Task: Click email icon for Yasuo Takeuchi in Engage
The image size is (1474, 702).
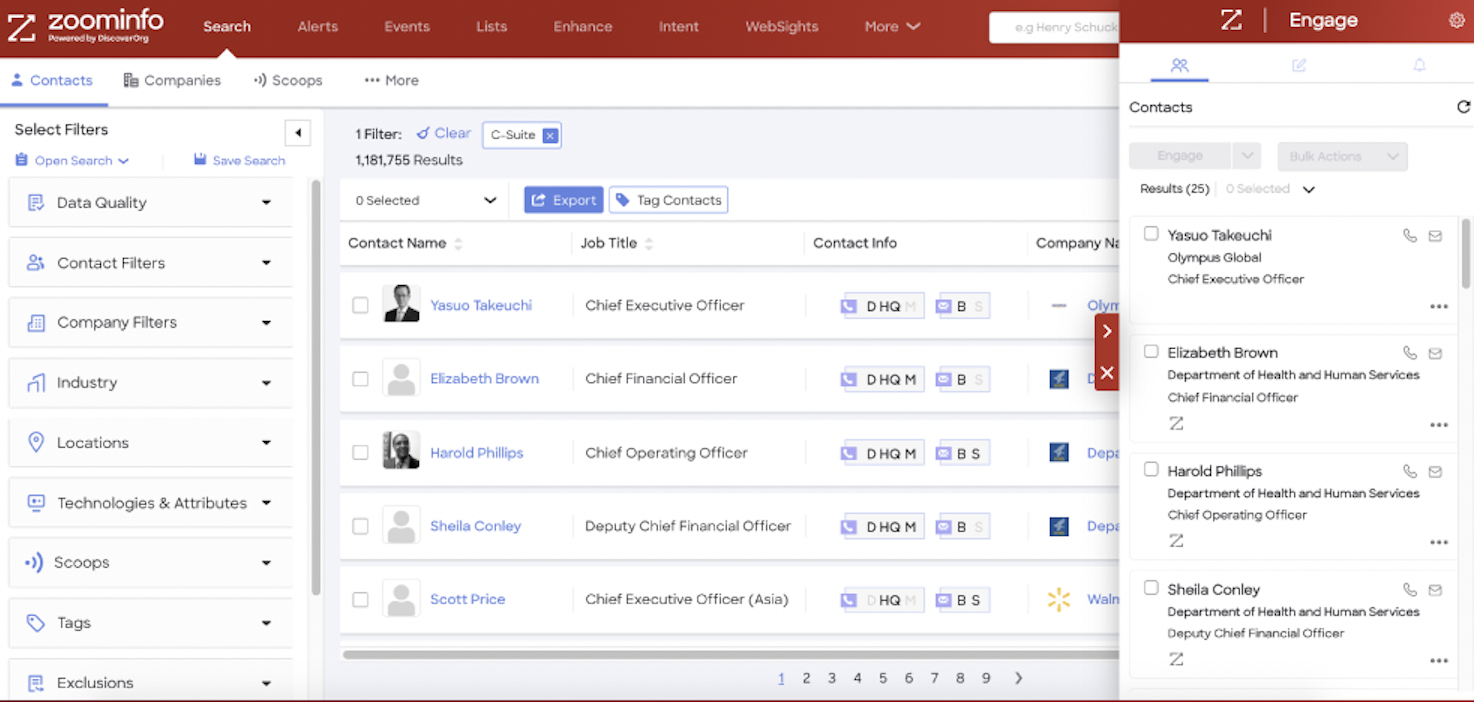Action: [1435, 236]
